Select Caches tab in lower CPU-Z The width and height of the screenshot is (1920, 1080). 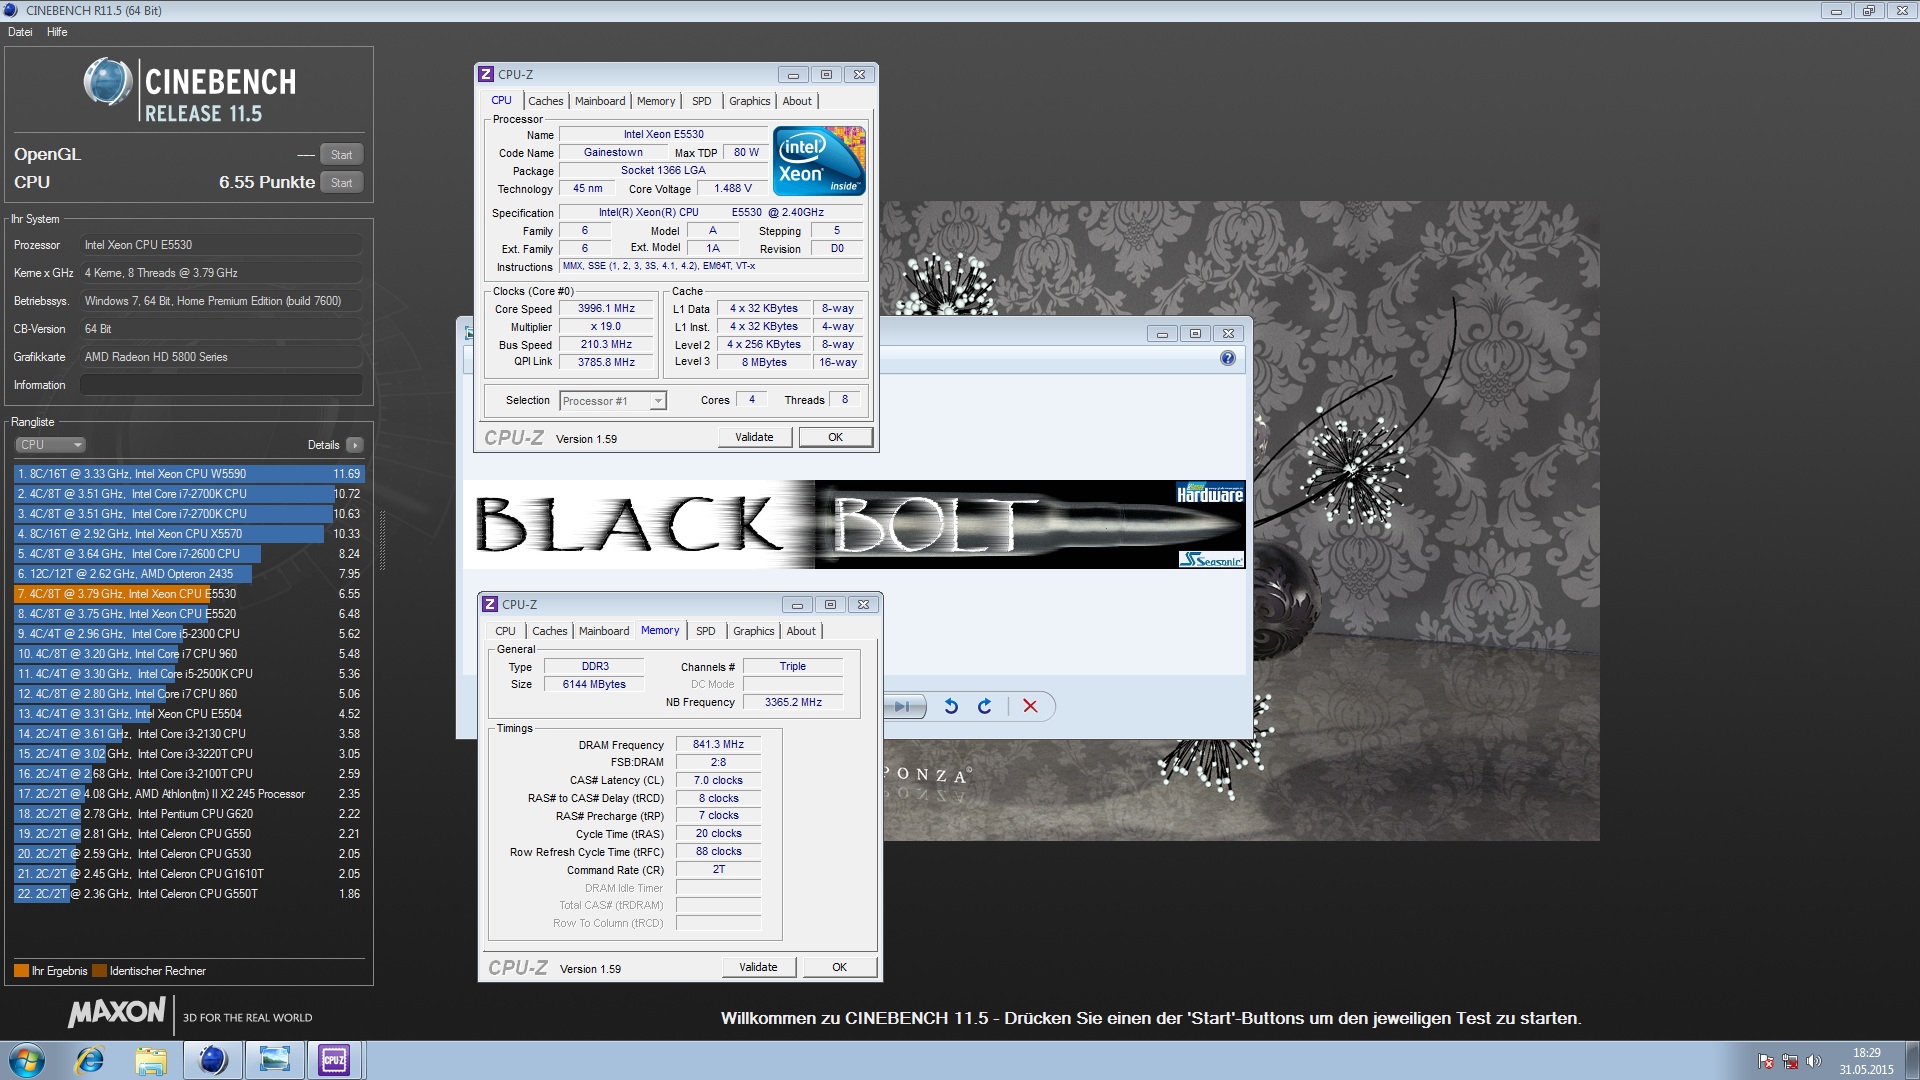550,631
